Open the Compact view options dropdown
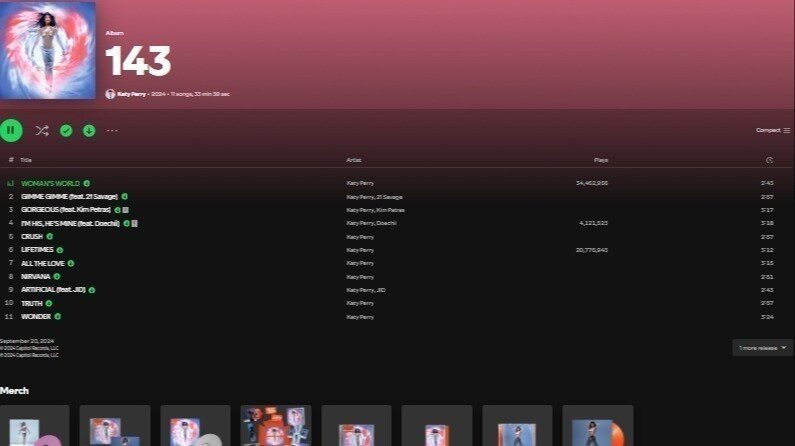Image resolution: width=795 pixels, height=446 pixels. point(772,130)
